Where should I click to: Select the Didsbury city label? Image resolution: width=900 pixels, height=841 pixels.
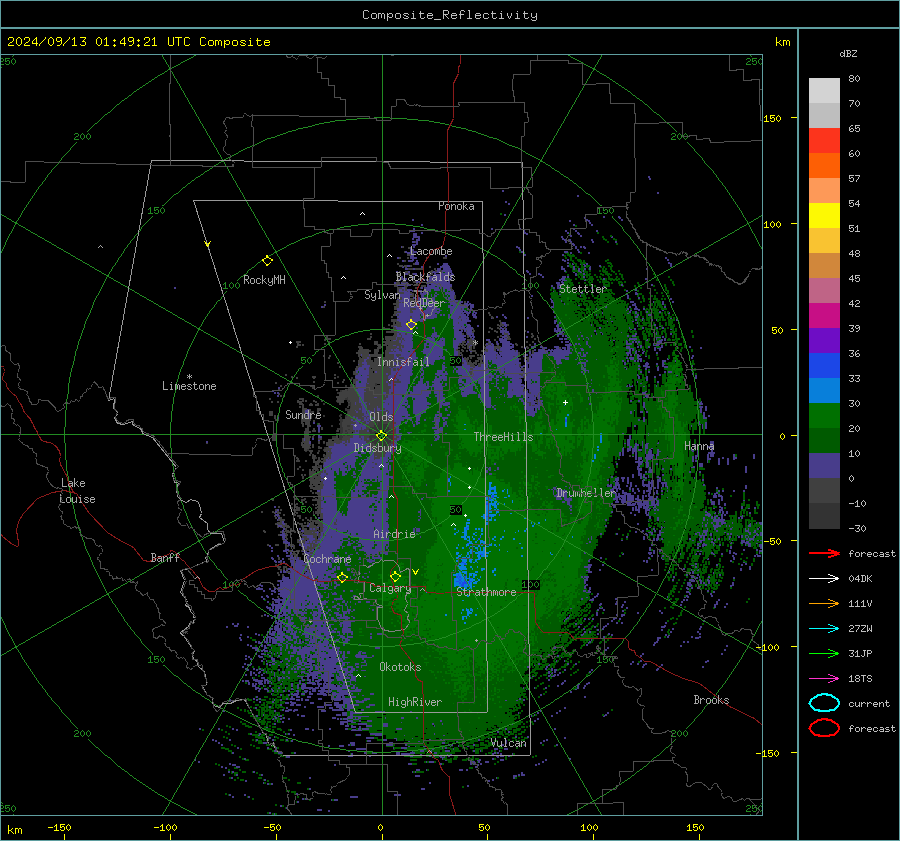point(378,448)
